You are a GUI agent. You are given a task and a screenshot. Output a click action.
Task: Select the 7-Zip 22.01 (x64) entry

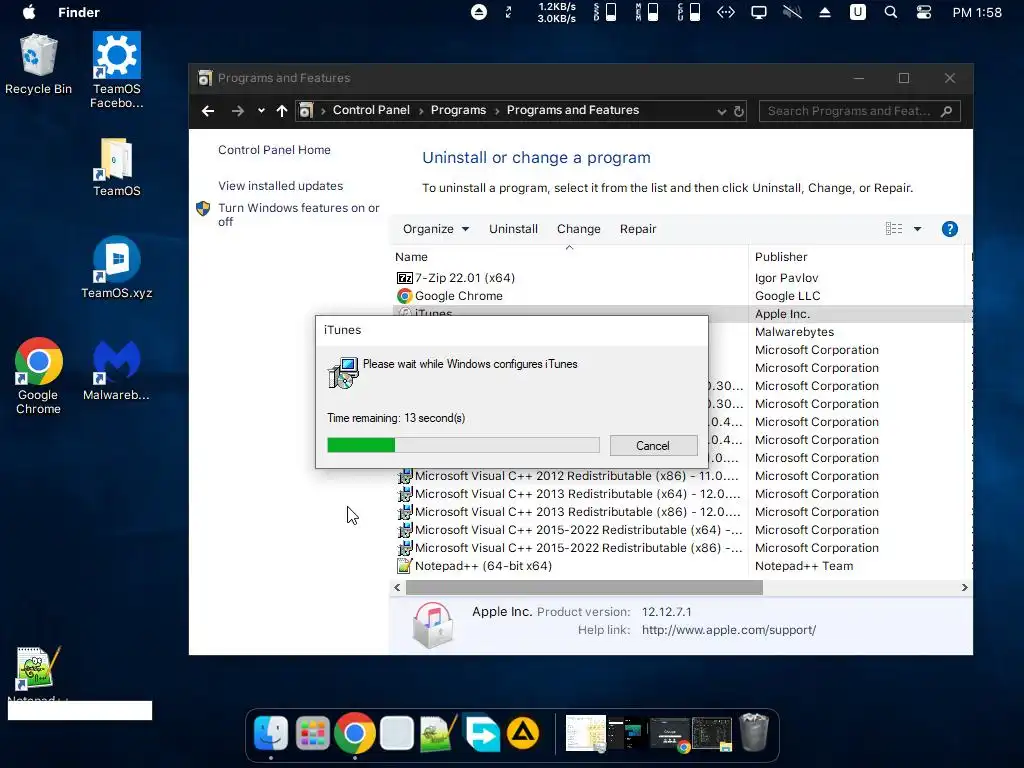465,278
